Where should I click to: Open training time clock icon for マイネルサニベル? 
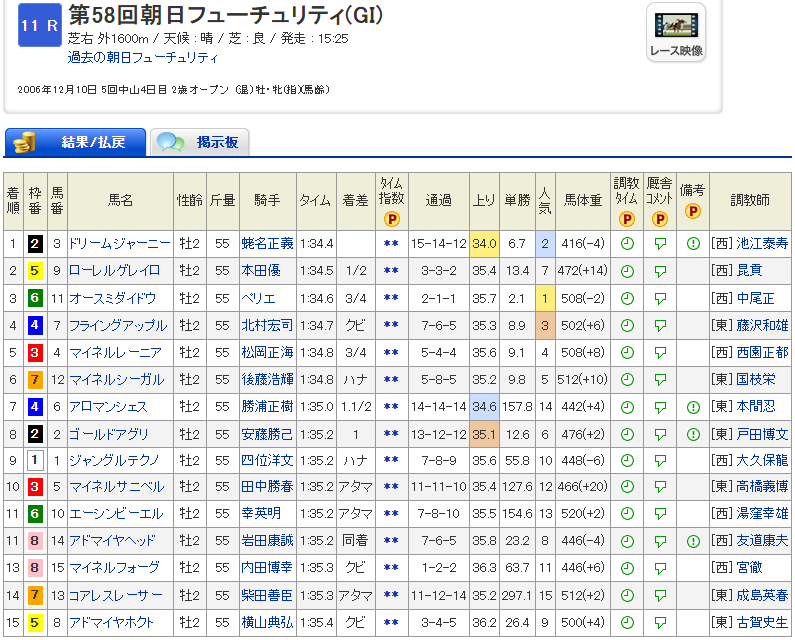tap(627, 487)
